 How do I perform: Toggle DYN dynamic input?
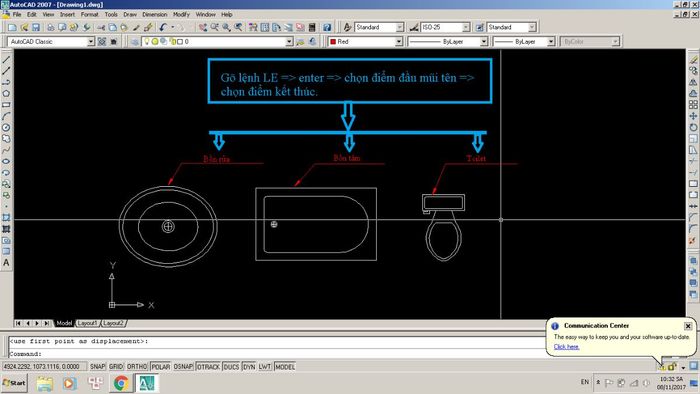(249, 366)
